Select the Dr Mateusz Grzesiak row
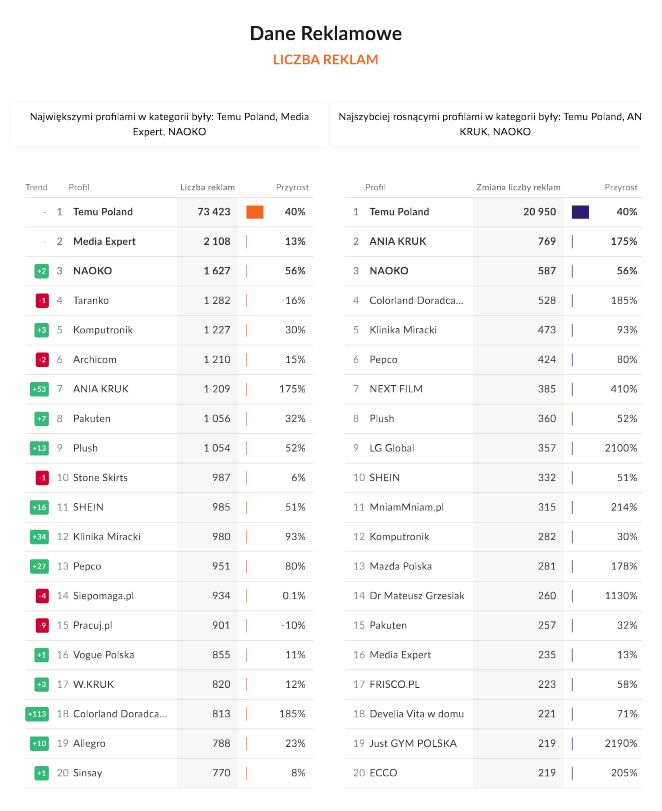This screenshot has width=662, height=811. 416,596
